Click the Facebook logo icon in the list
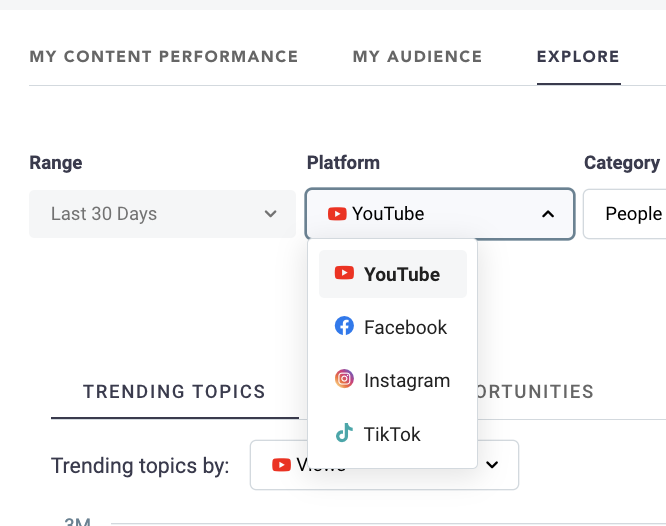 (344, 327)
